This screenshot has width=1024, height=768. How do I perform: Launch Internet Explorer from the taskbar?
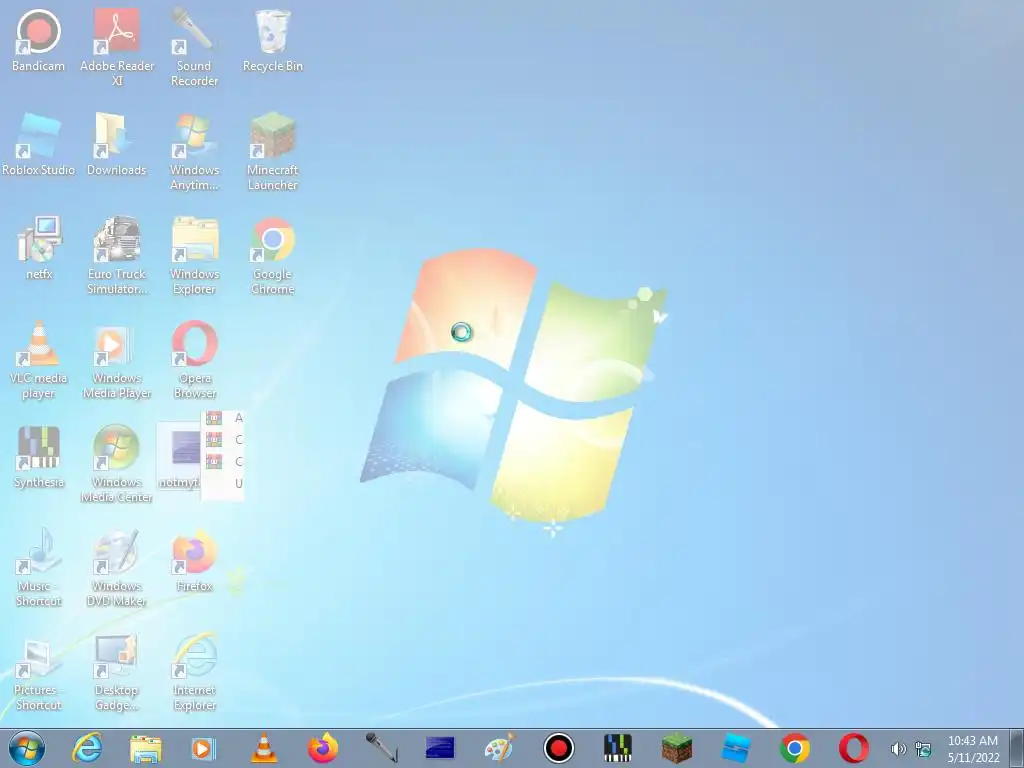pos(87,748)
